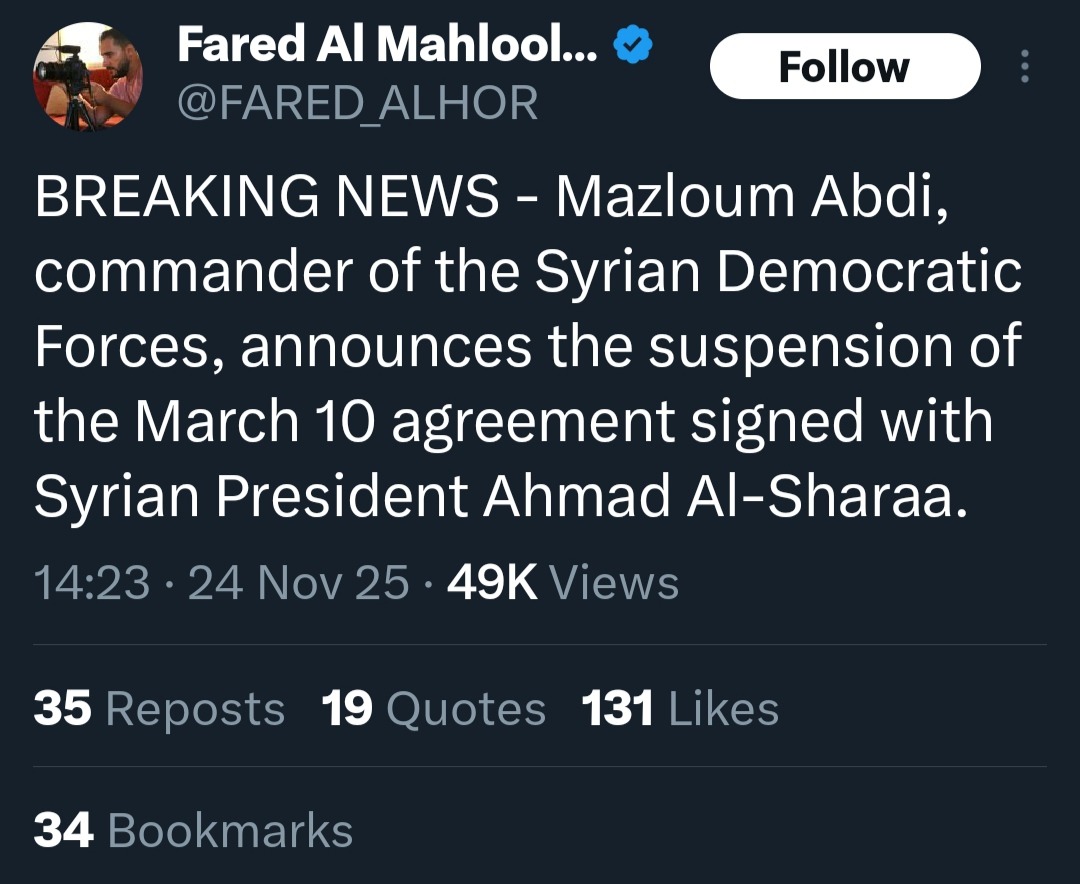Show the 131 Likes list

[680, 709]
